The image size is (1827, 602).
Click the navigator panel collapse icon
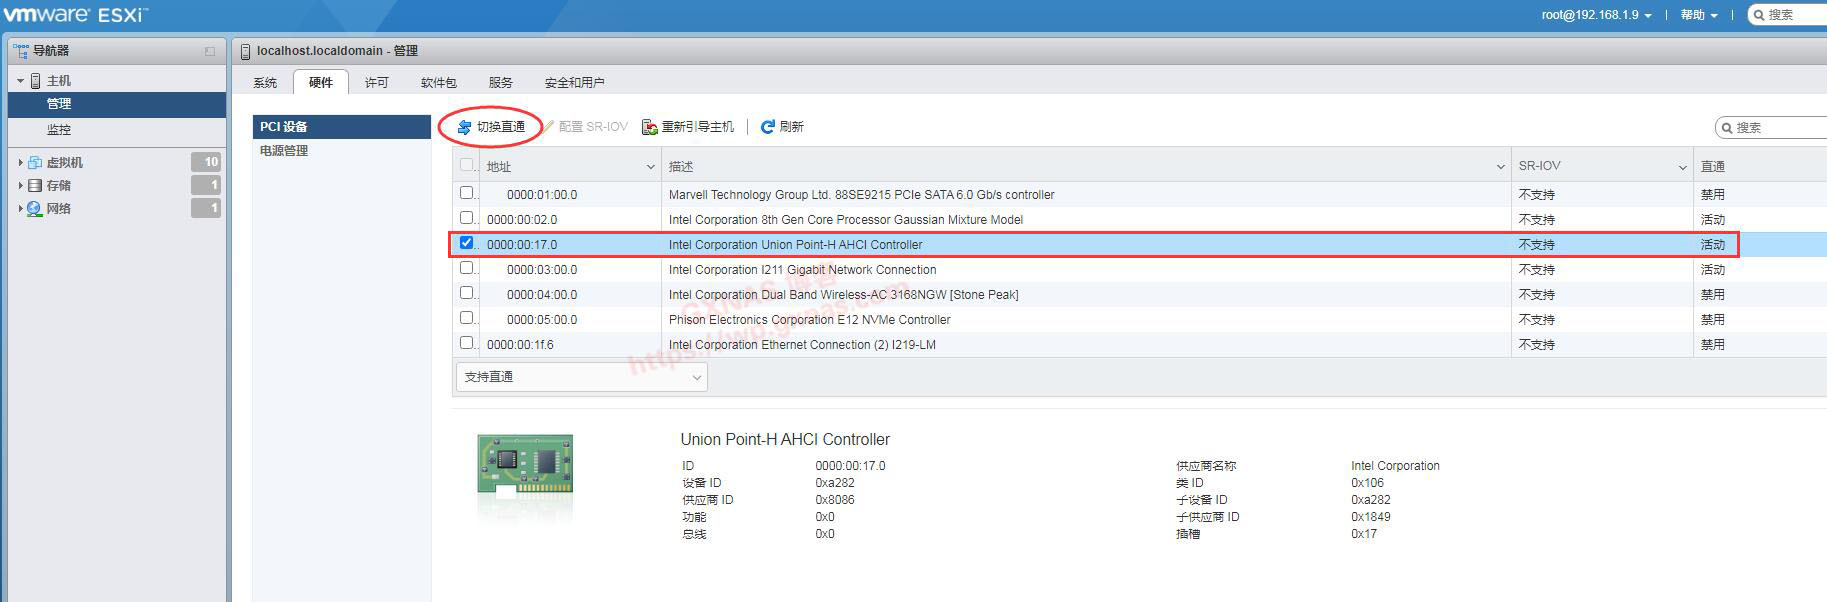tap(210, 51)
